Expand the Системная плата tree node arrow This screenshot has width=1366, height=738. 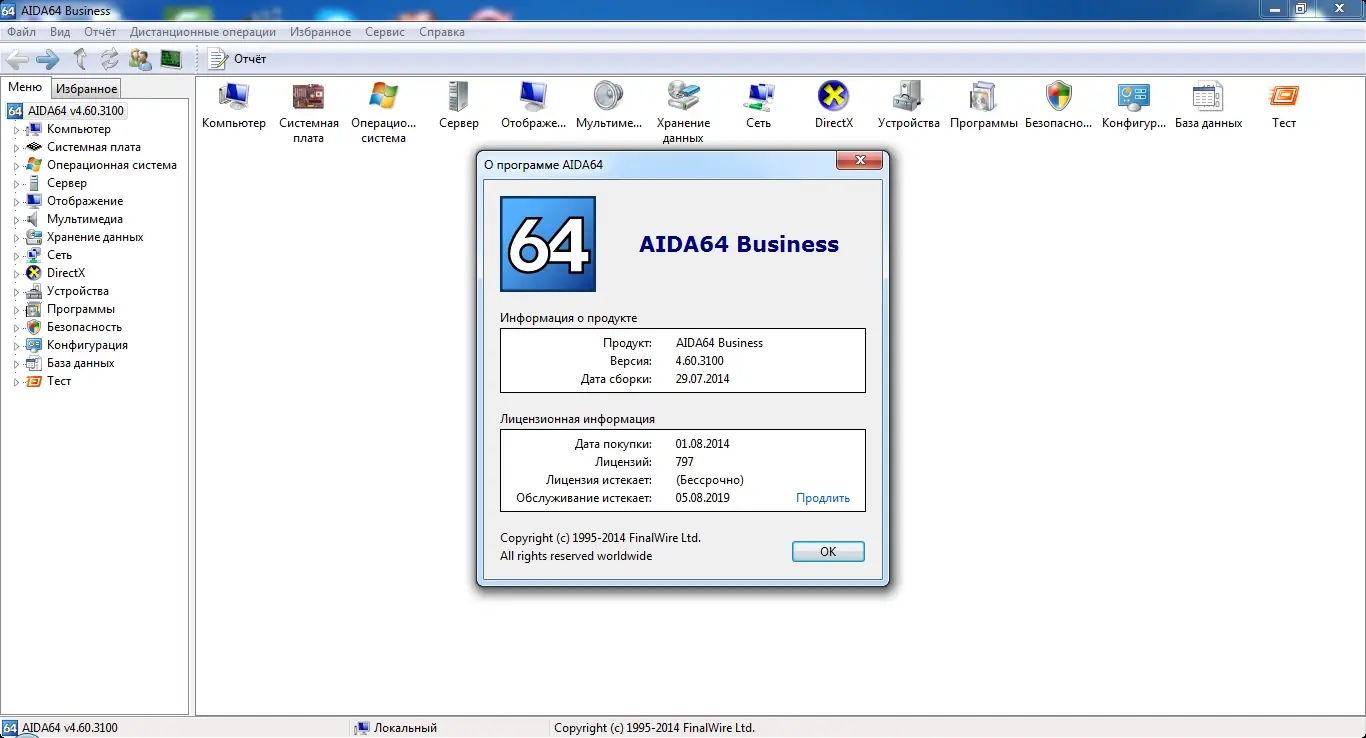pos(16,148)
